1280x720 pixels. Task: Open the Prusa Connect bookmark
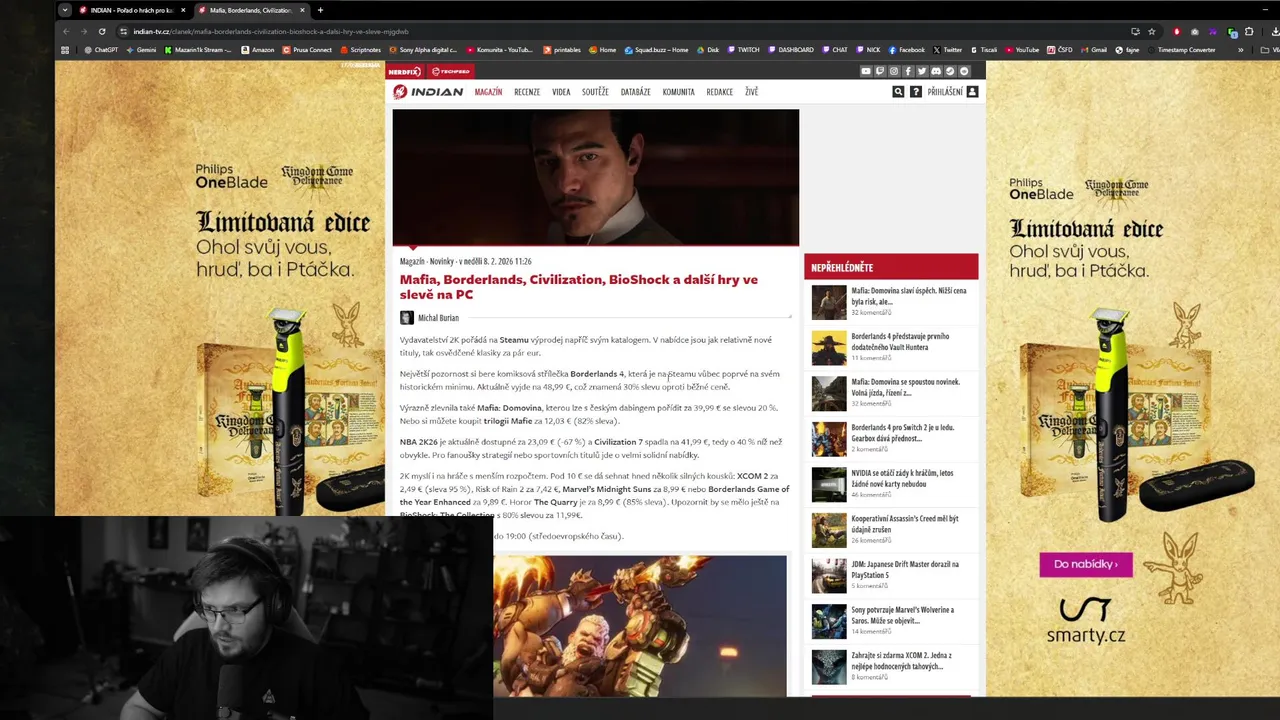click(x=307, y=49)
